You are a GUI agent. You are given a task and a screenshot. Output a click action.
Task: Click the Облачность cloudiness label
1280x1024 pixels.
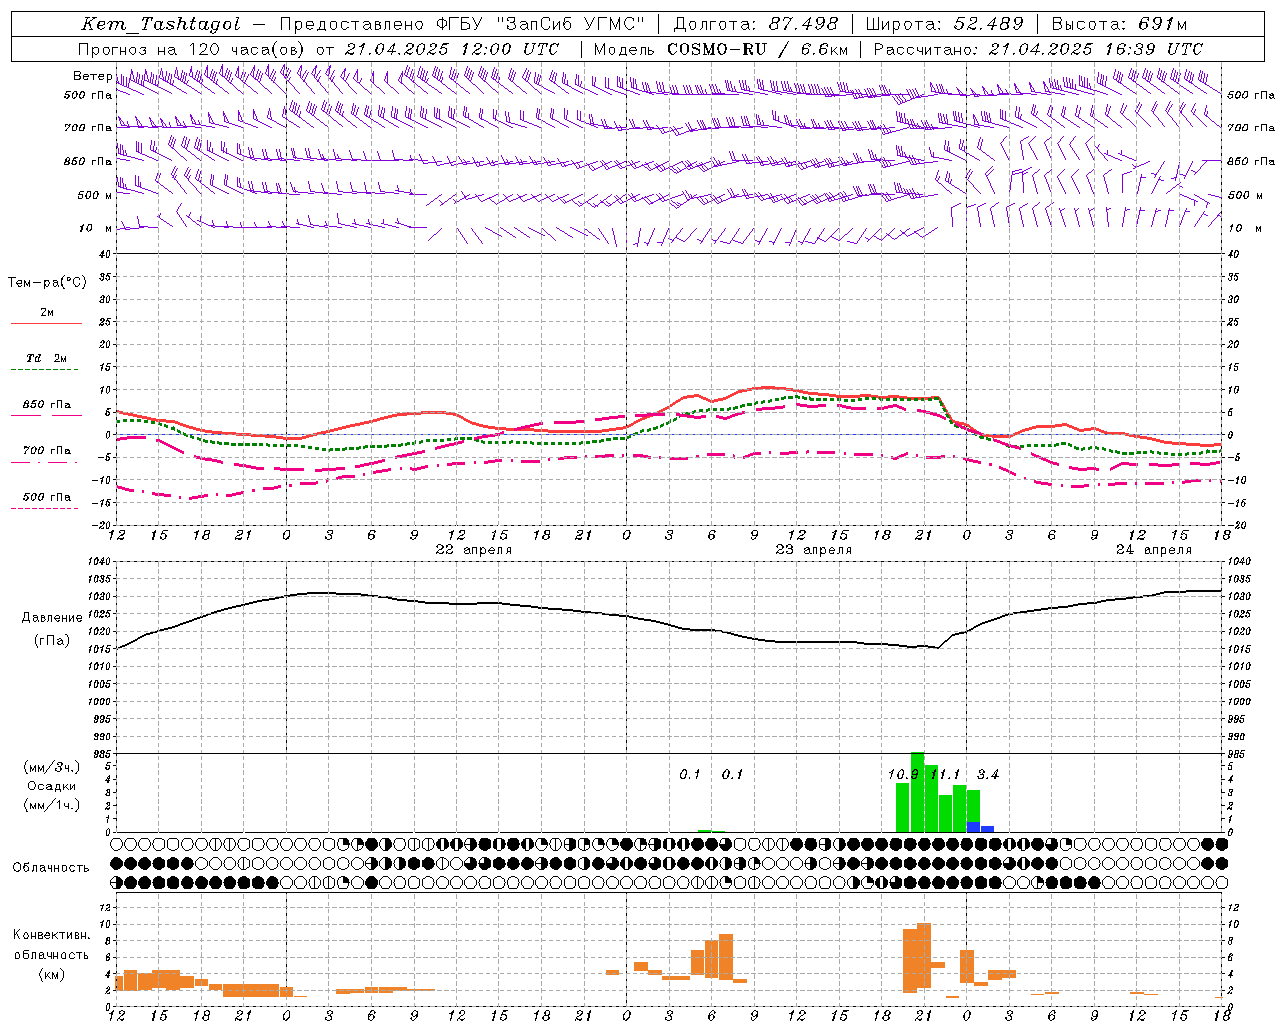[x=51, y=867]
